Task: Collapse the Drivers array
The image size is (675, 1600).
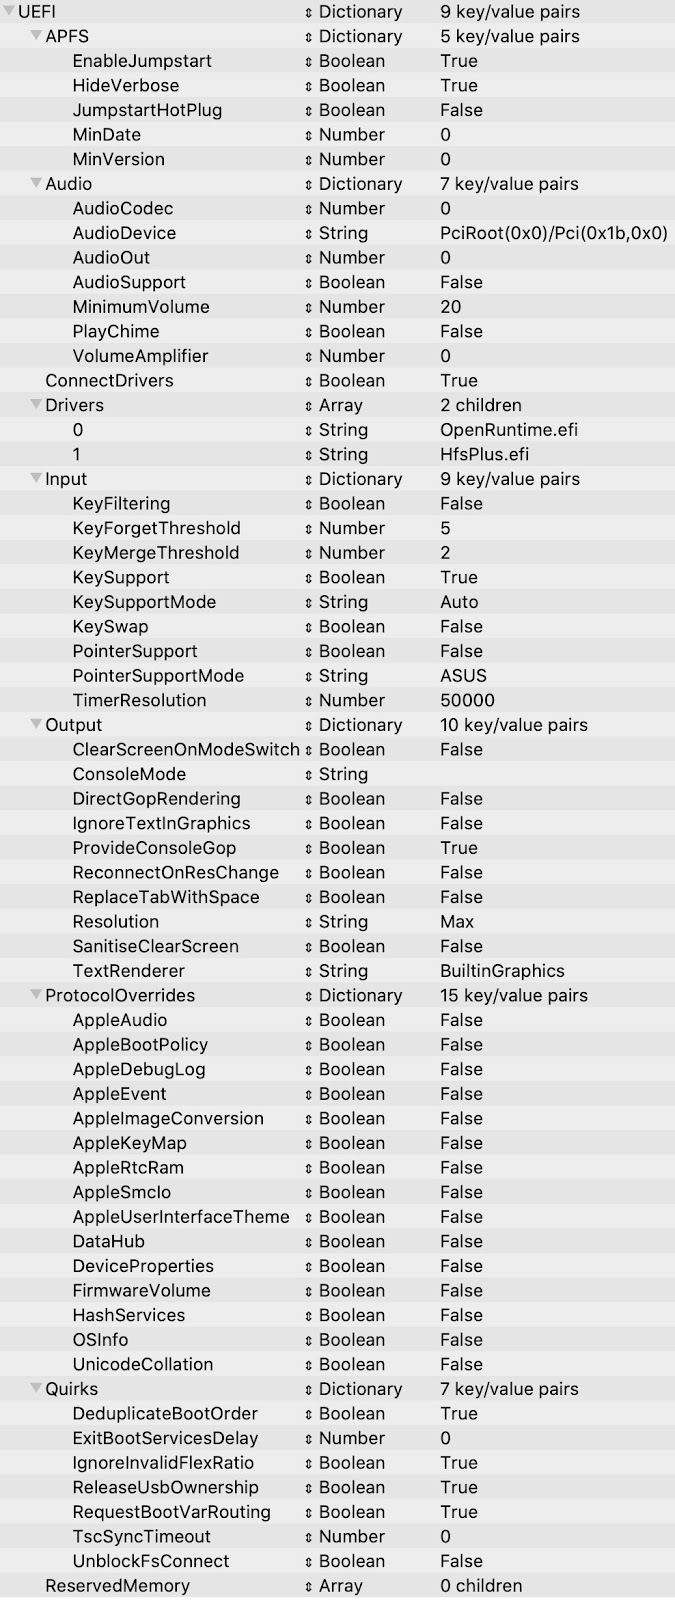Action: point(36,405)
